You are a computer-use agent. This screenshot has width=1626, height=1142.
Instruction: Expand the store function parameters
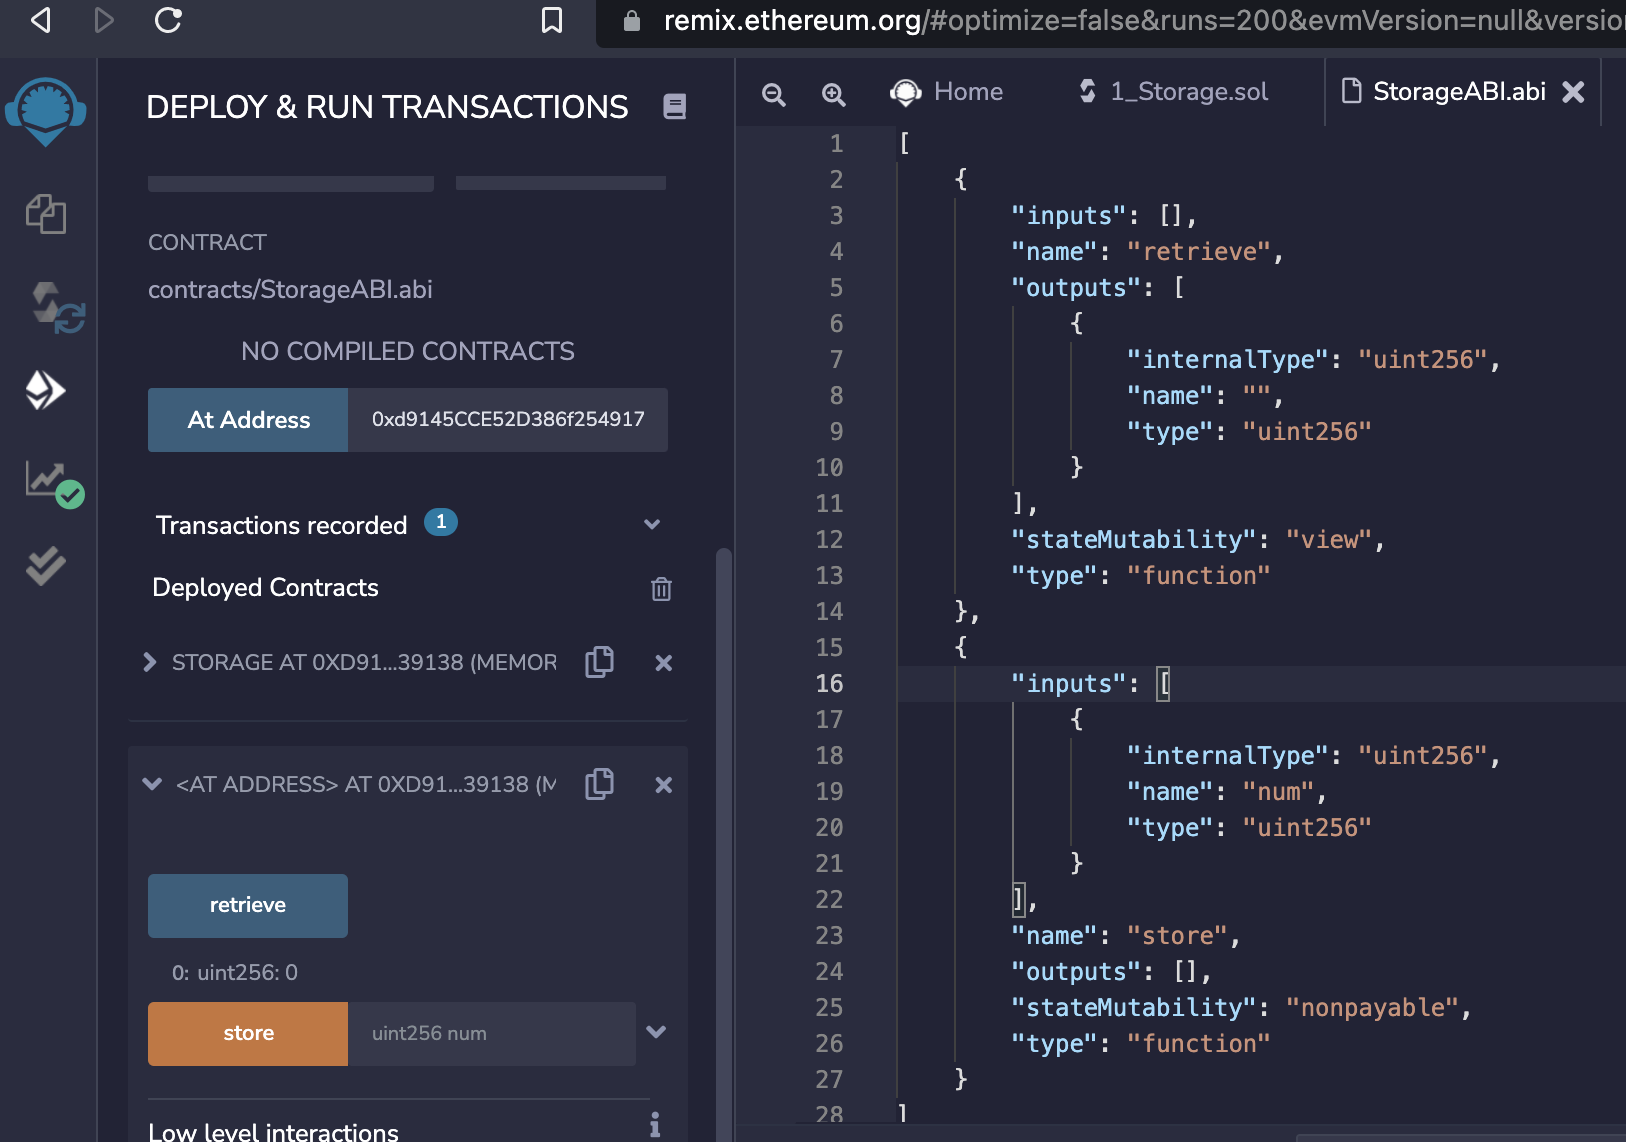(657, 1033)
